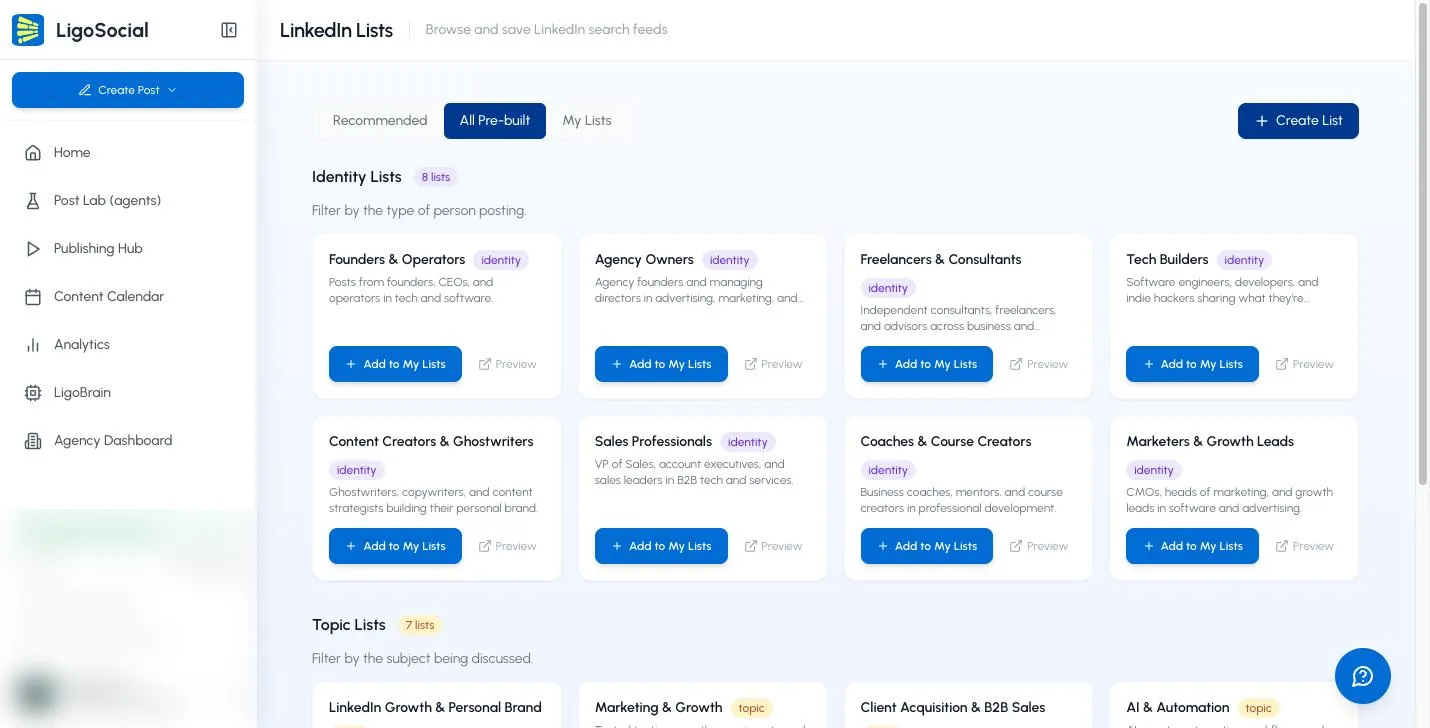Add Founders & Operators to My Lists
Image resolution: width=1430 pixels, height=728 pixels.
click(x=395, y=364)
